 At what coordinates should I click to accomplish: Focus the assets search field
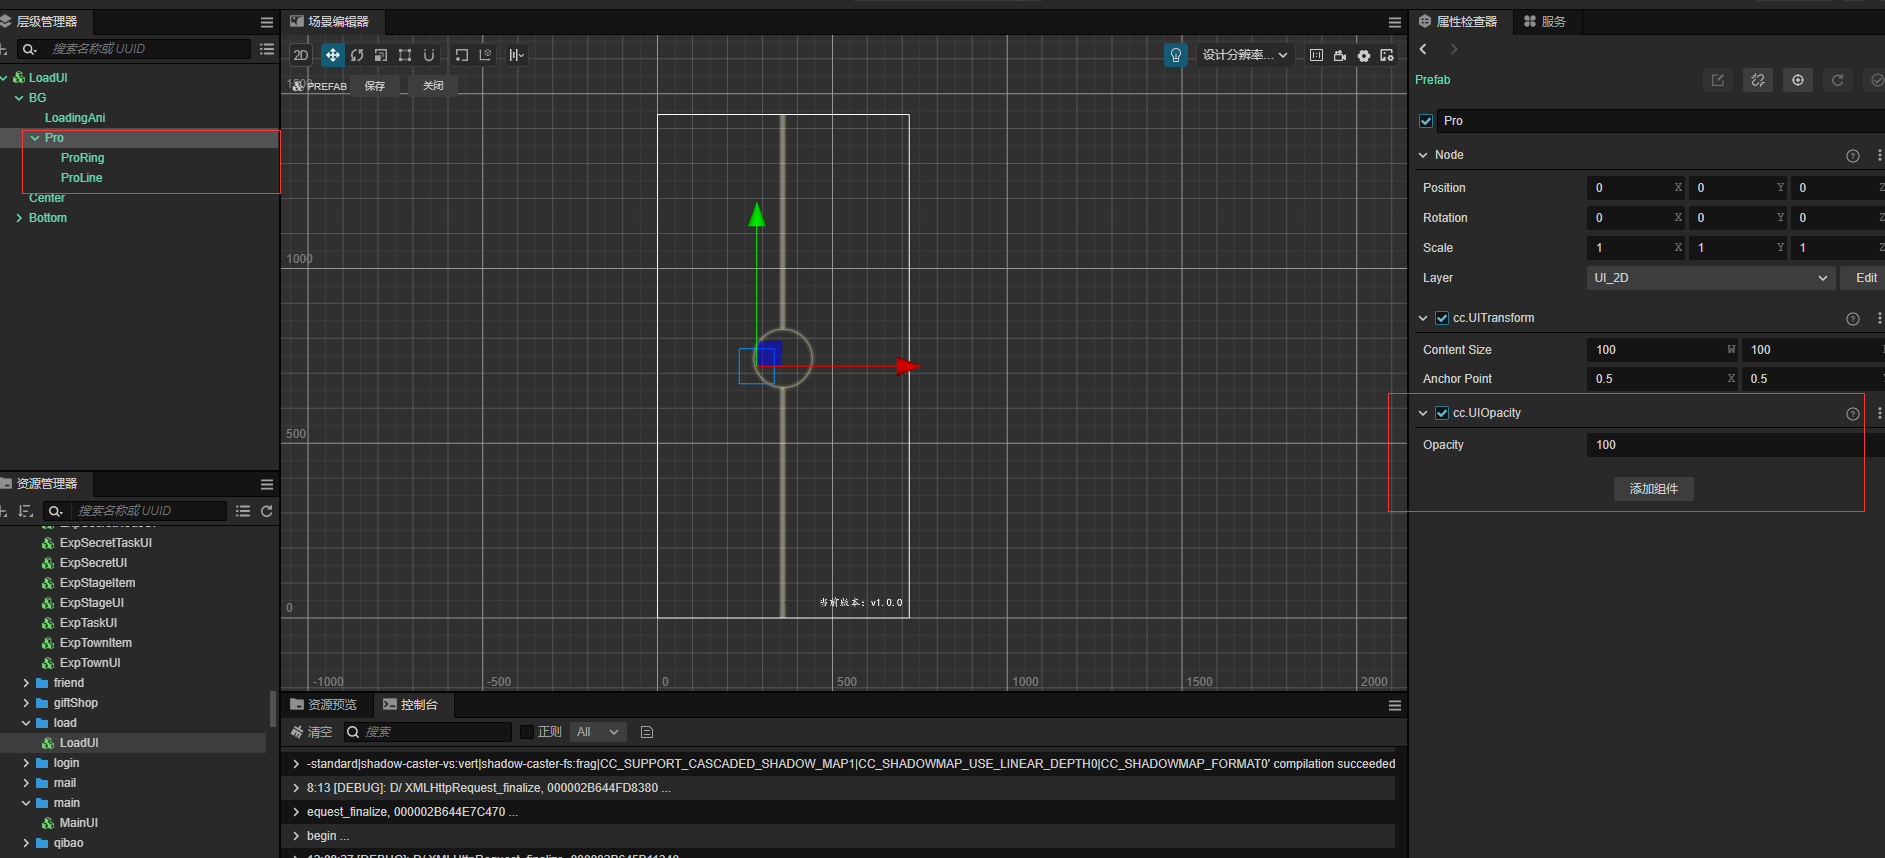(150, 511)
